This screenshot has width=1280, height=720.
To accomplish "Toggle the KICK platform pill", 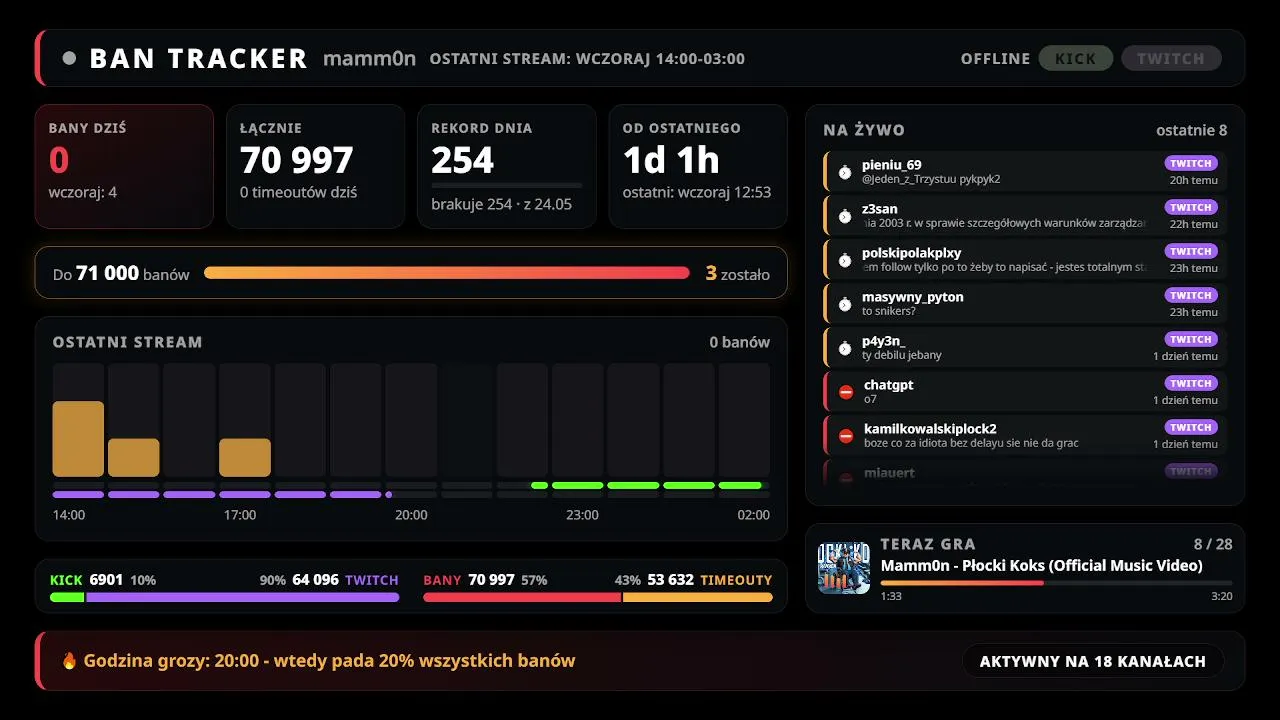I will point(1076,58).
